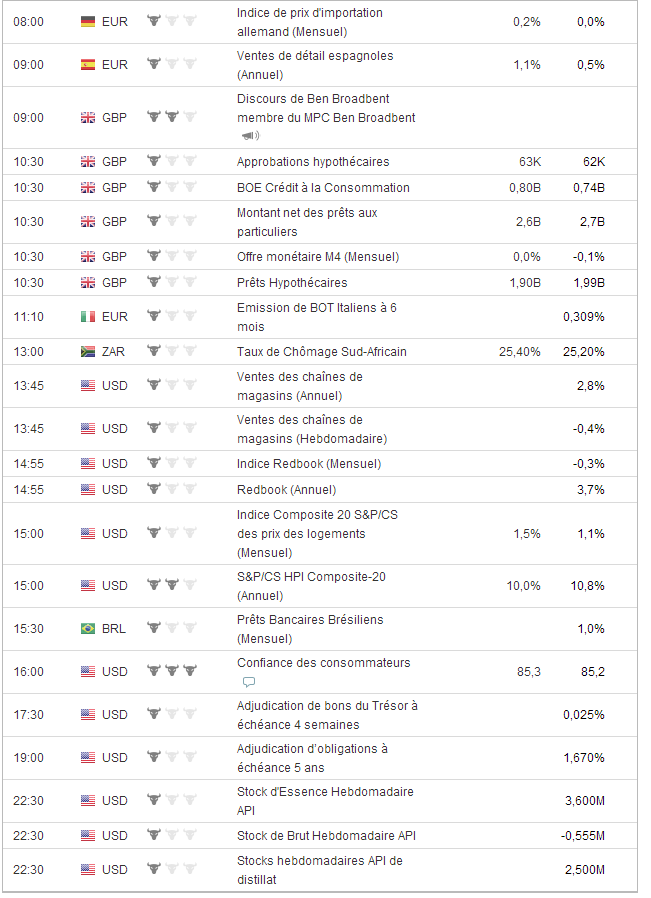Click the 1,670% value in the 19:00 row
The image size is (651, 898).
click(584, 757)
